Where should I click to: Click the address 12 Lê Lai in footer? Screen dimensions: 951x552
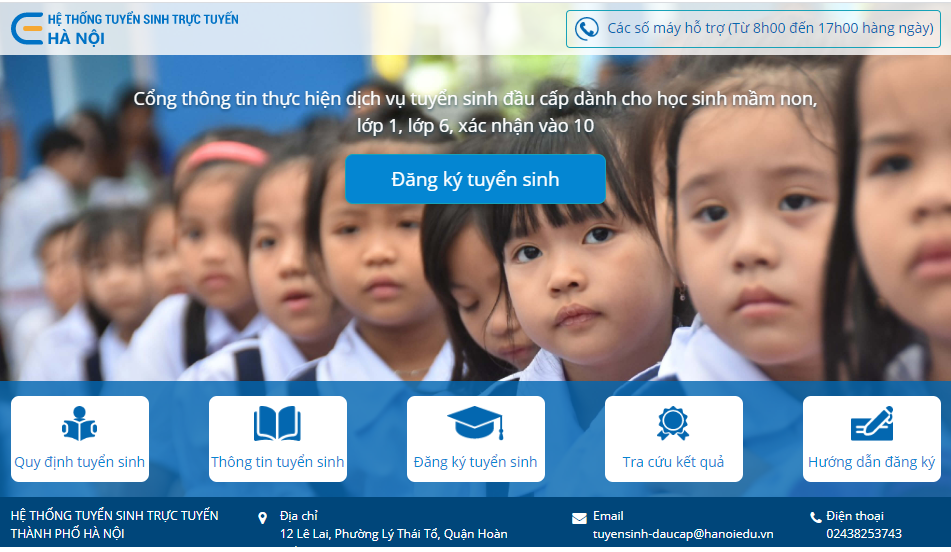pos(393,534)
